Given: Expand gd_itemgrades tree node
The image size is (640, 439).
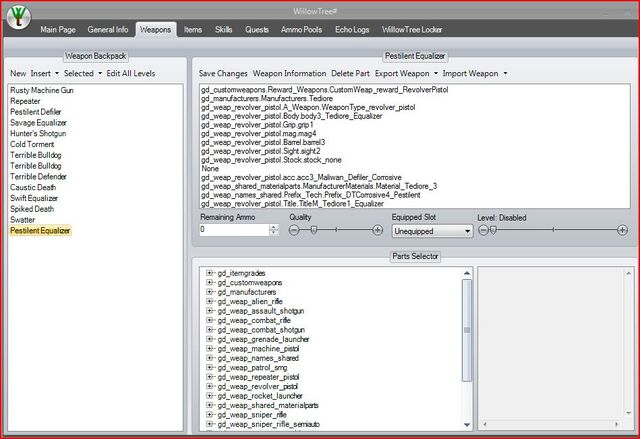Looking at the screenshot, I should click(x=209, y=273).
